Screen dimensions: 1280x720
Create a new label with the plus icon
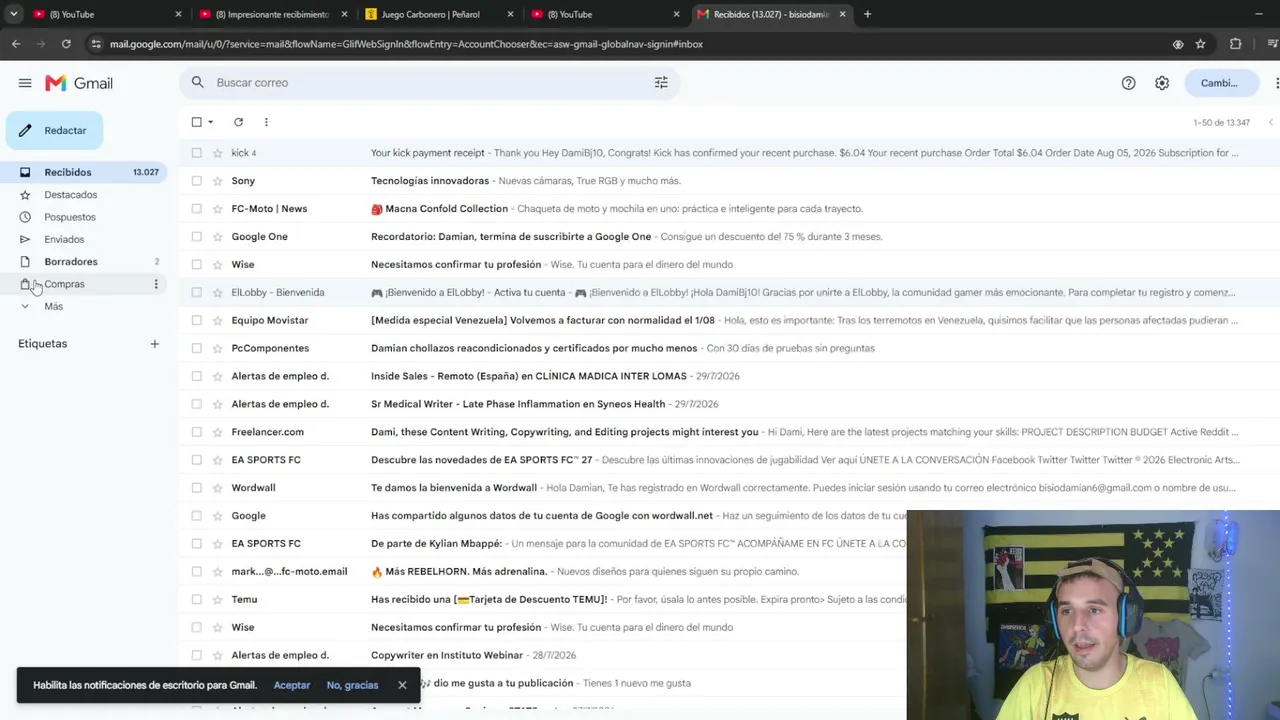click(x=154, y=344)
